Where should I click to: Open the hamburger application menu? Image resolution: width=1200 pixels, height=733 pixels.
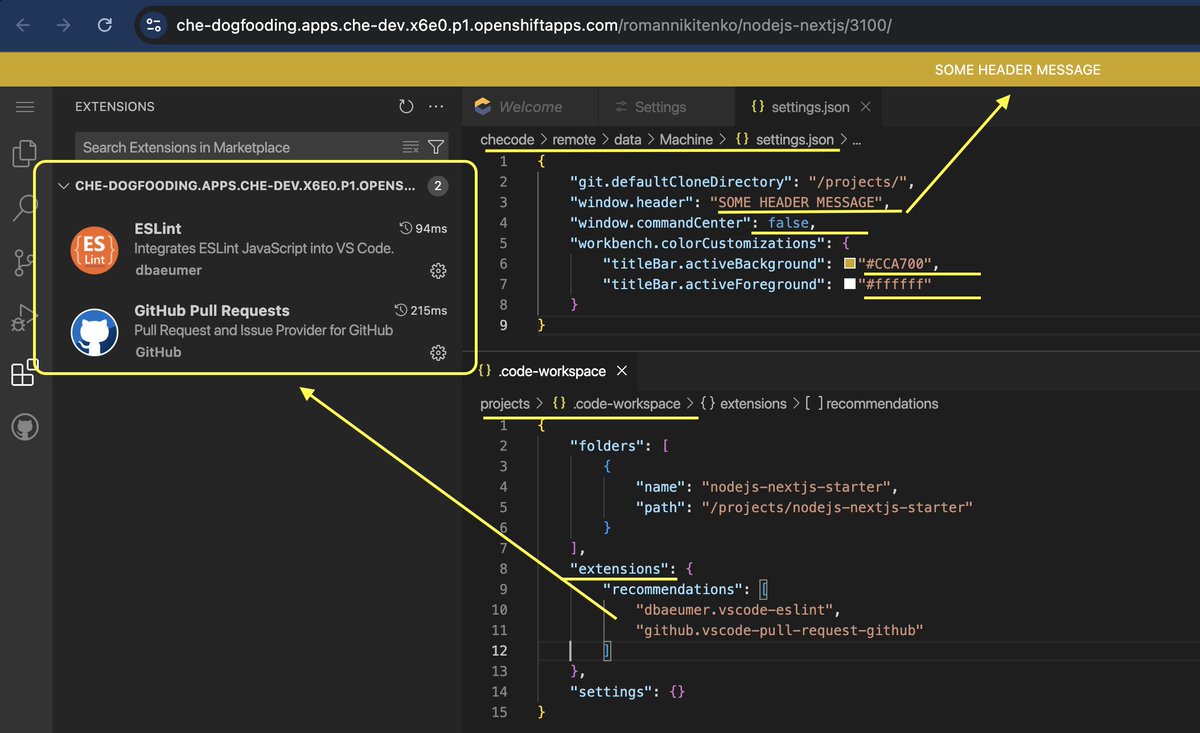click(25, 107)
